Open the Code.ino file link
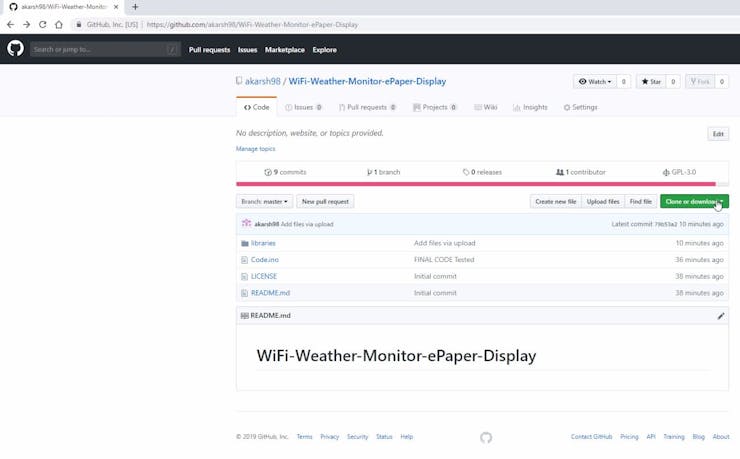The width and height of the screenshot is (740, 459). tap(264, 260)
